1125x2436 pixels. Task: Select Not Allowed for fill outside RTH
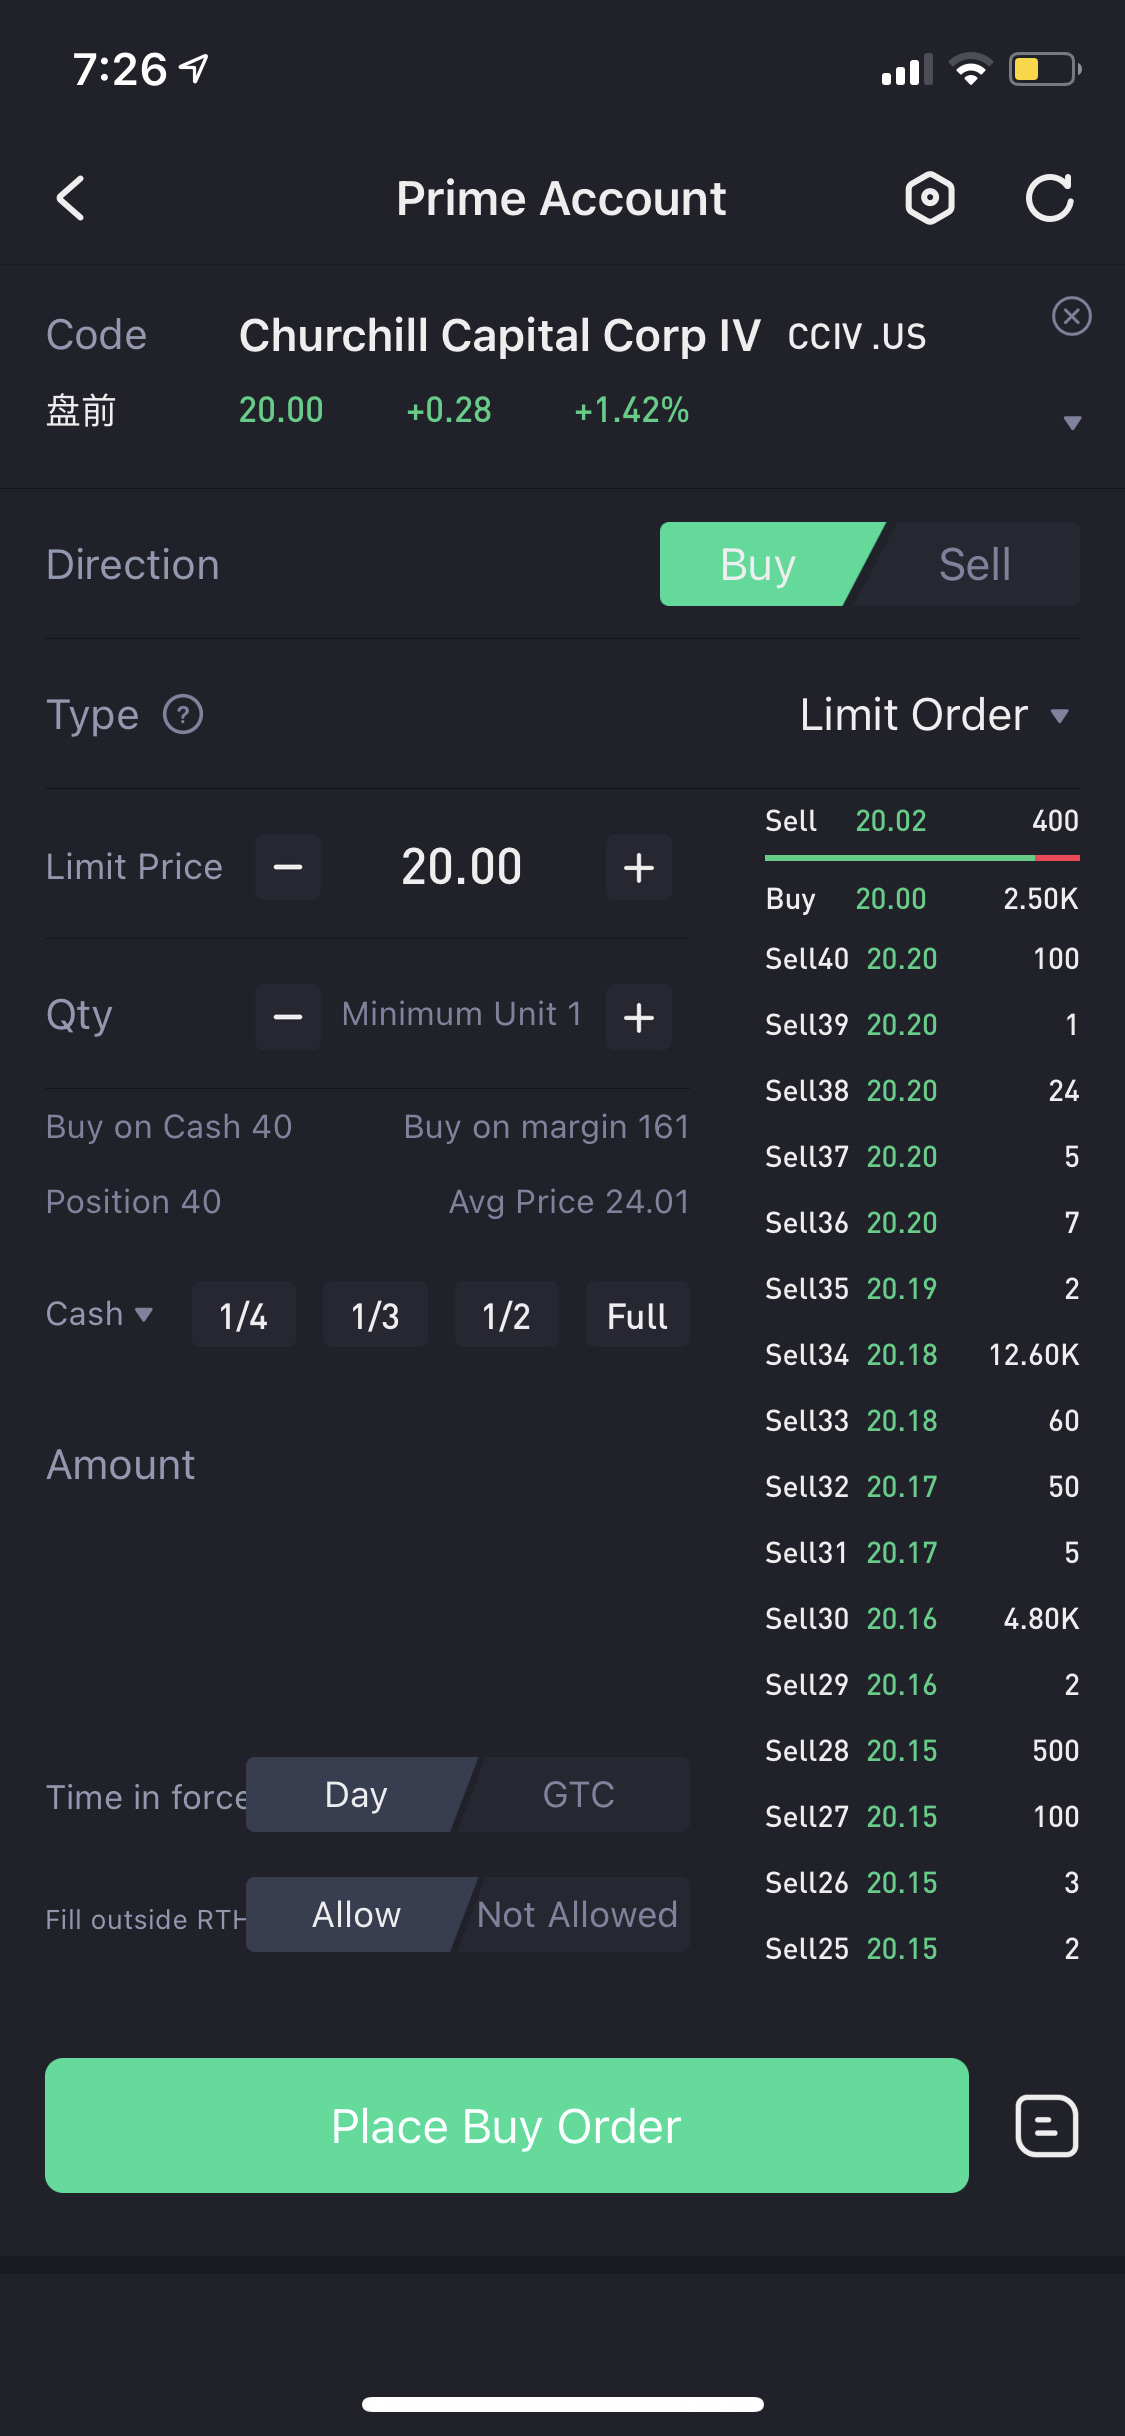click(x=577, y=1915)
